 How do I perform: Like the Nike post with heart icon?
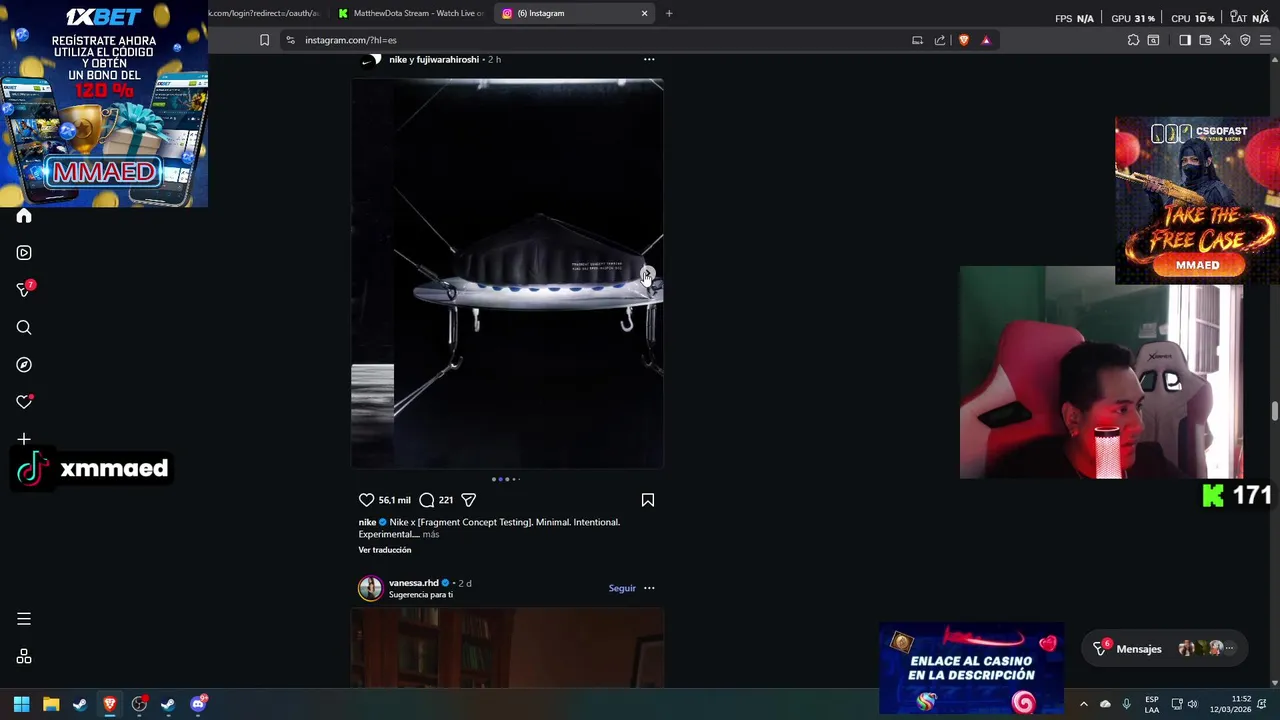click(x=366, y=500)
